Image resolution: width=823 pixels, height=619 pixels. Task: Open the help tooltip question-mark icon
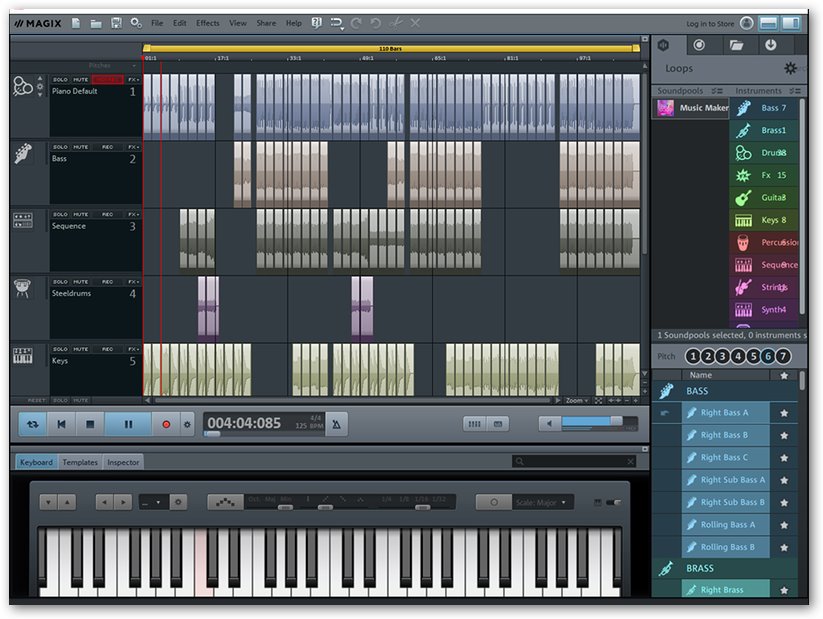(316, 23)
